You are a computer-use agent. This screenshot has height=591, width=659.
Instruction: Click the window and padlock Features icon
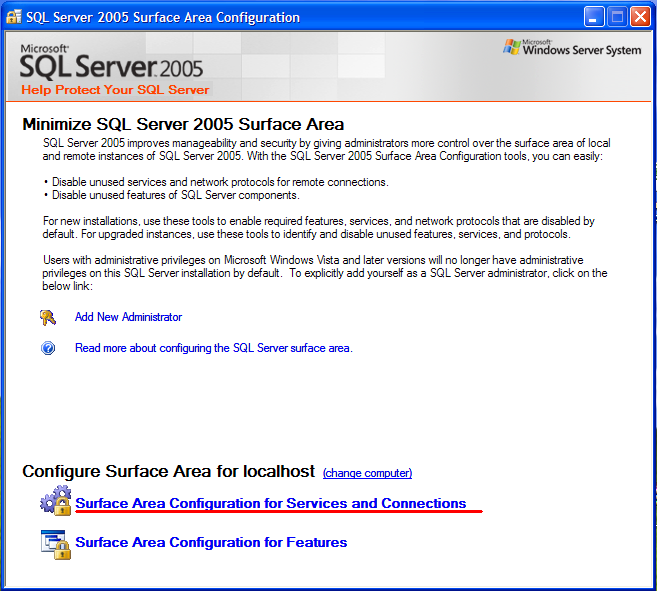[x=55, y=544]
